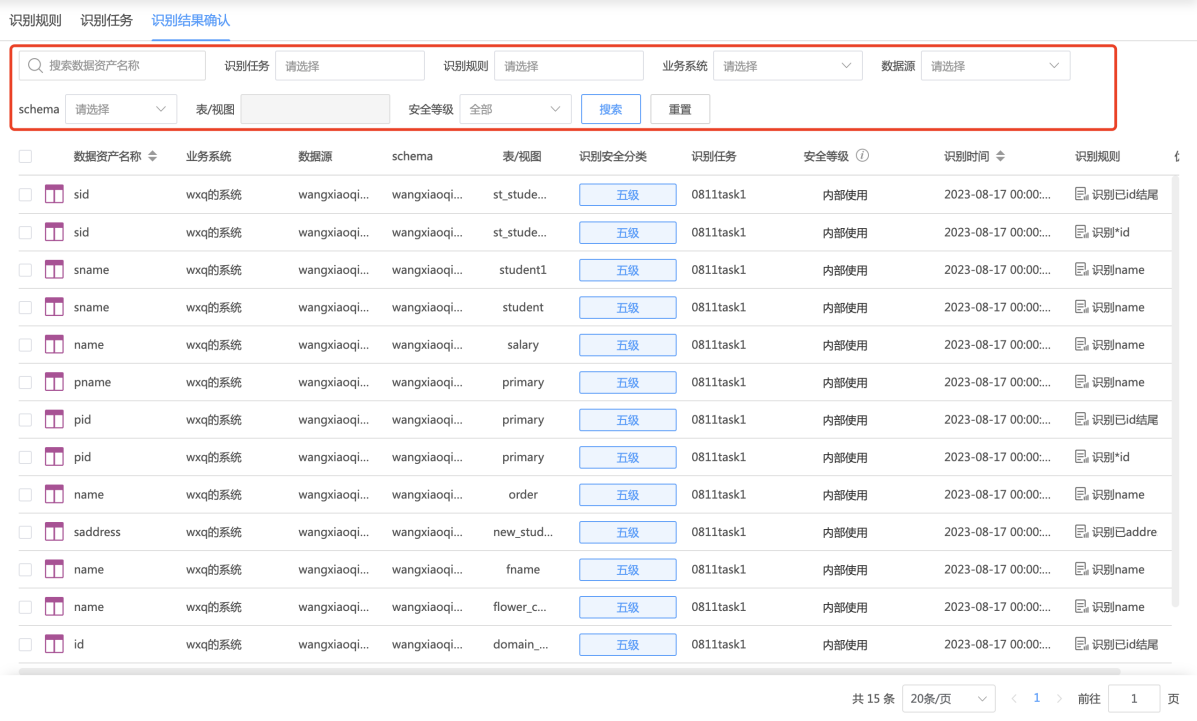The height and width of the screenshot is (721, 1197).
Task: Click rule icon beside 识别name in order row
Action: click(x=1081, y=494)
